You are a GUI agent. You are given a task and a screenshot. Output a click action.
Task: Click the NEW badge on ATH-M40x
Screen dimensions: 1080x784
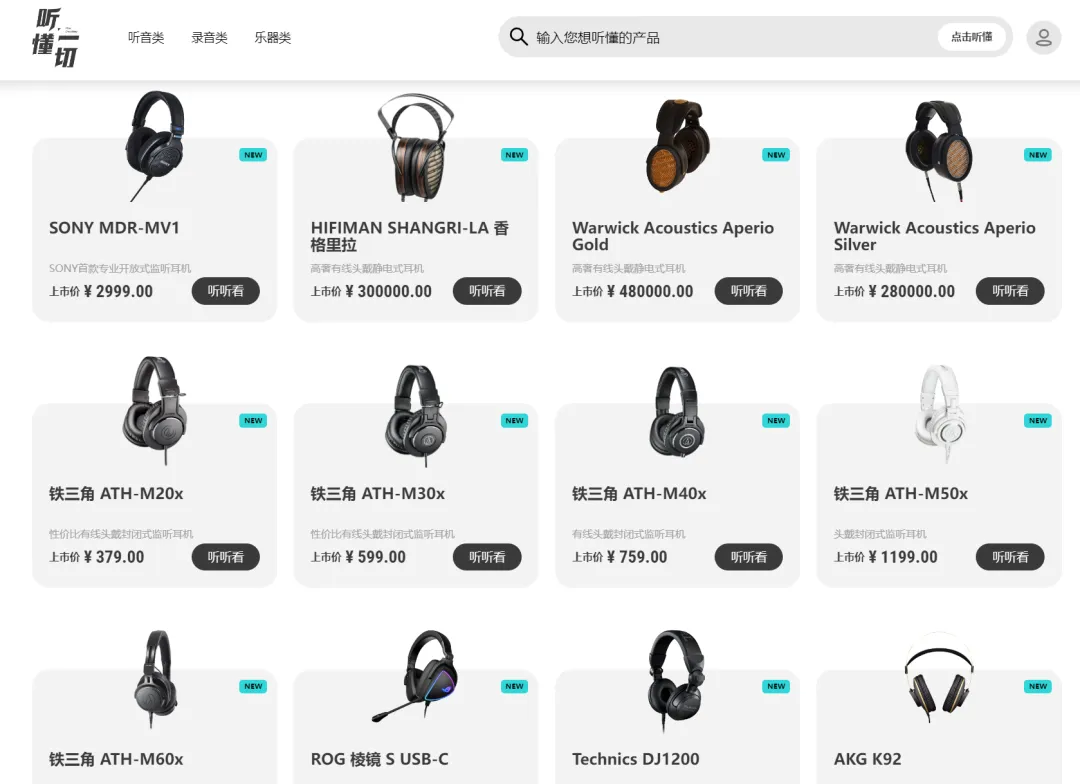pyautogui.click(x=776, y=421)
